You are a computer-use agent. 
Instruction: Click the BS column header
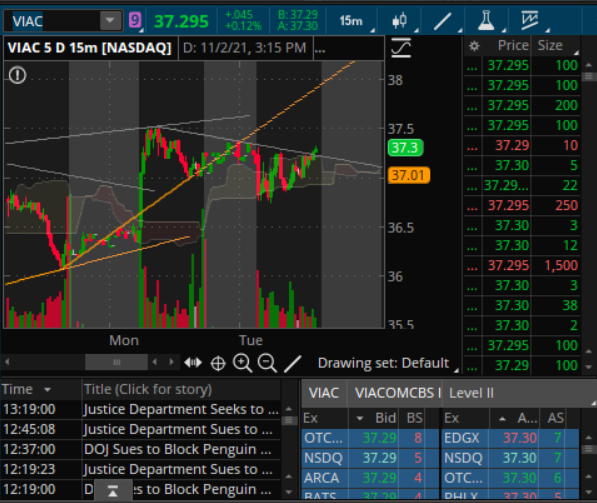click(x=415, y=418)
